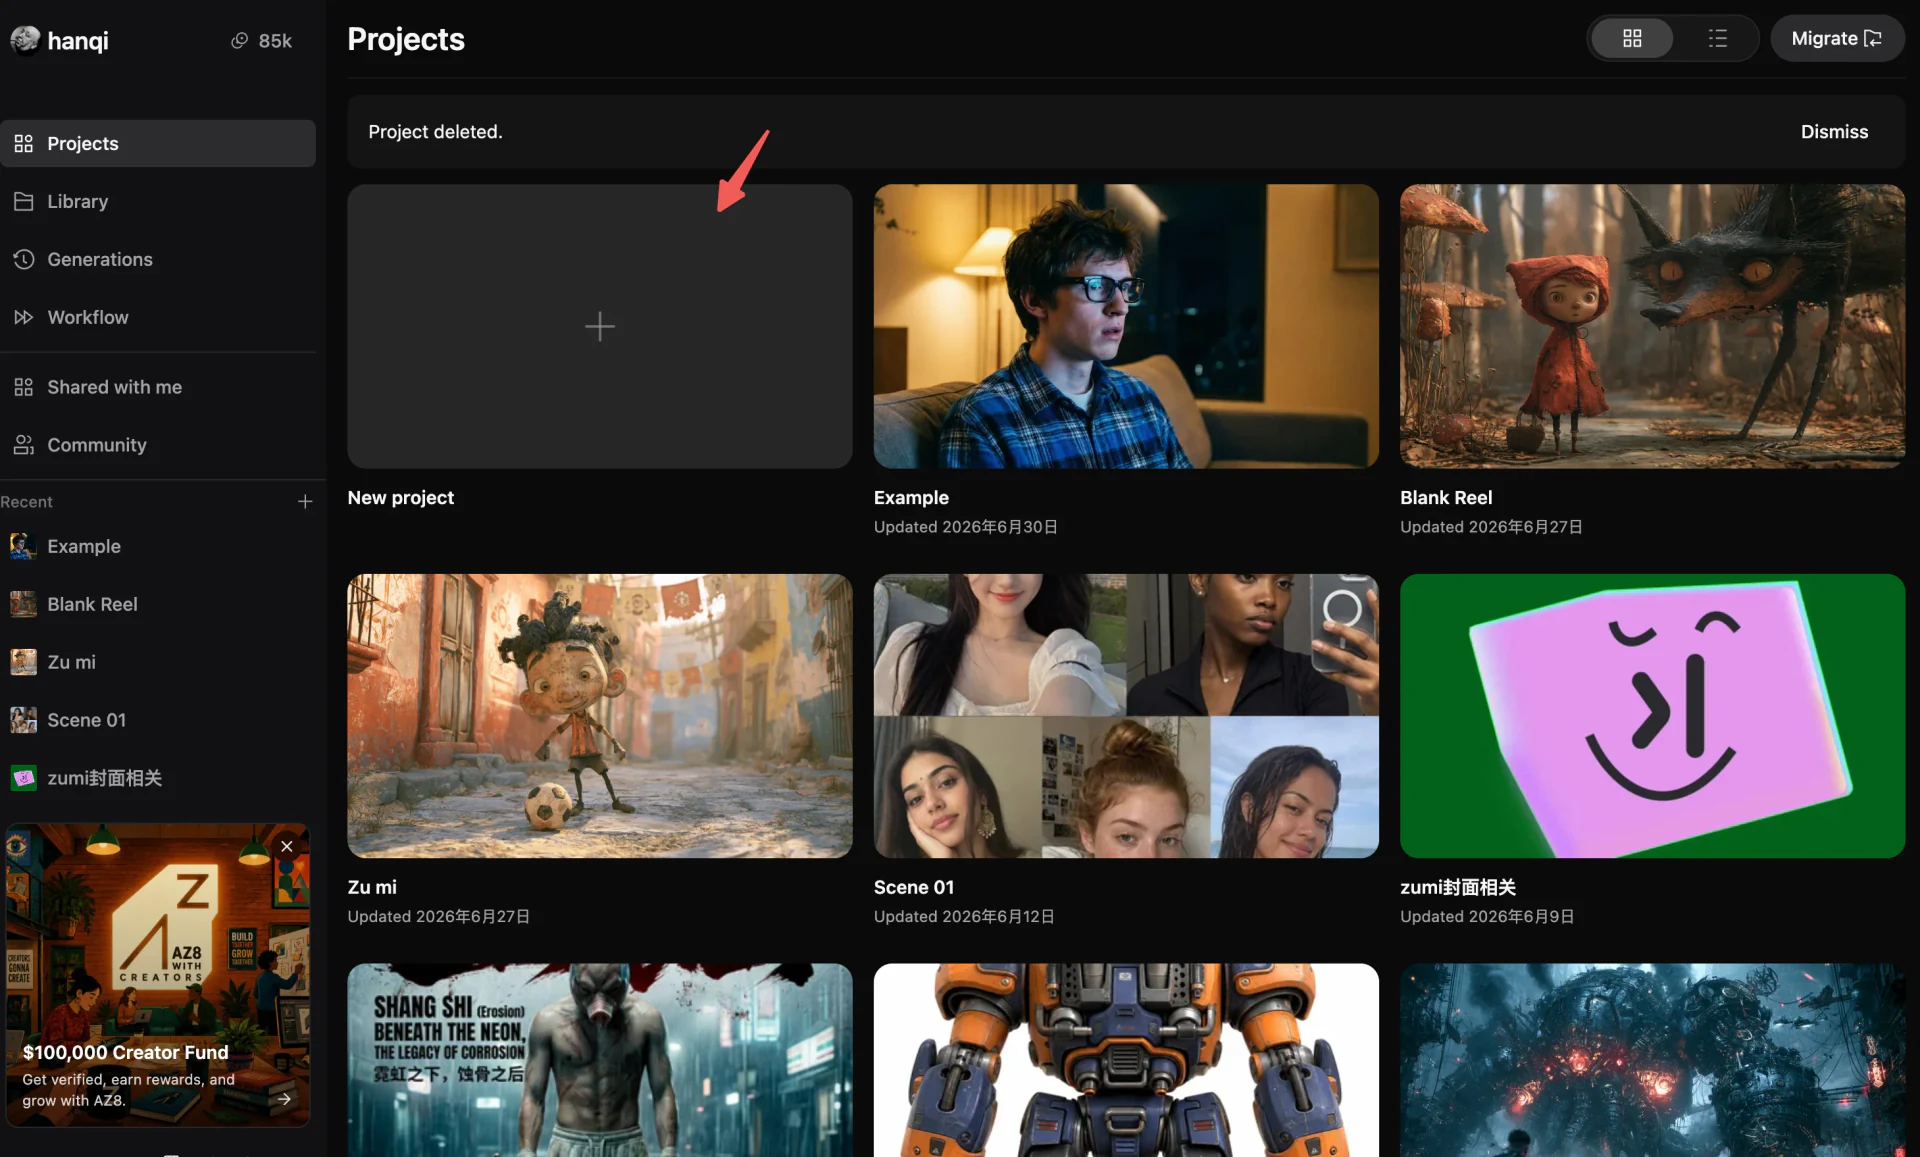Open the zumi封面相关 project thumbnail
The height and width of the screenshot is (1157, 1920).
[x=1652, y=716]
